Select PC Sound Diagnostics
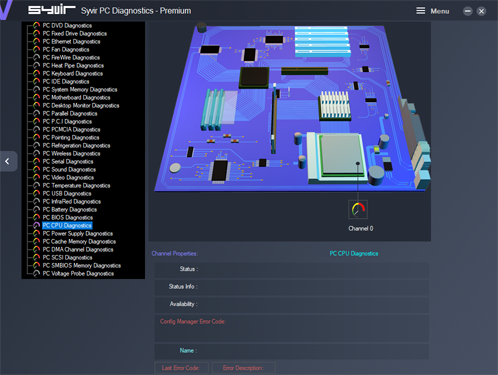Image resolution: width=498 pixels, height=375 pixels. [x=69, y=169]
